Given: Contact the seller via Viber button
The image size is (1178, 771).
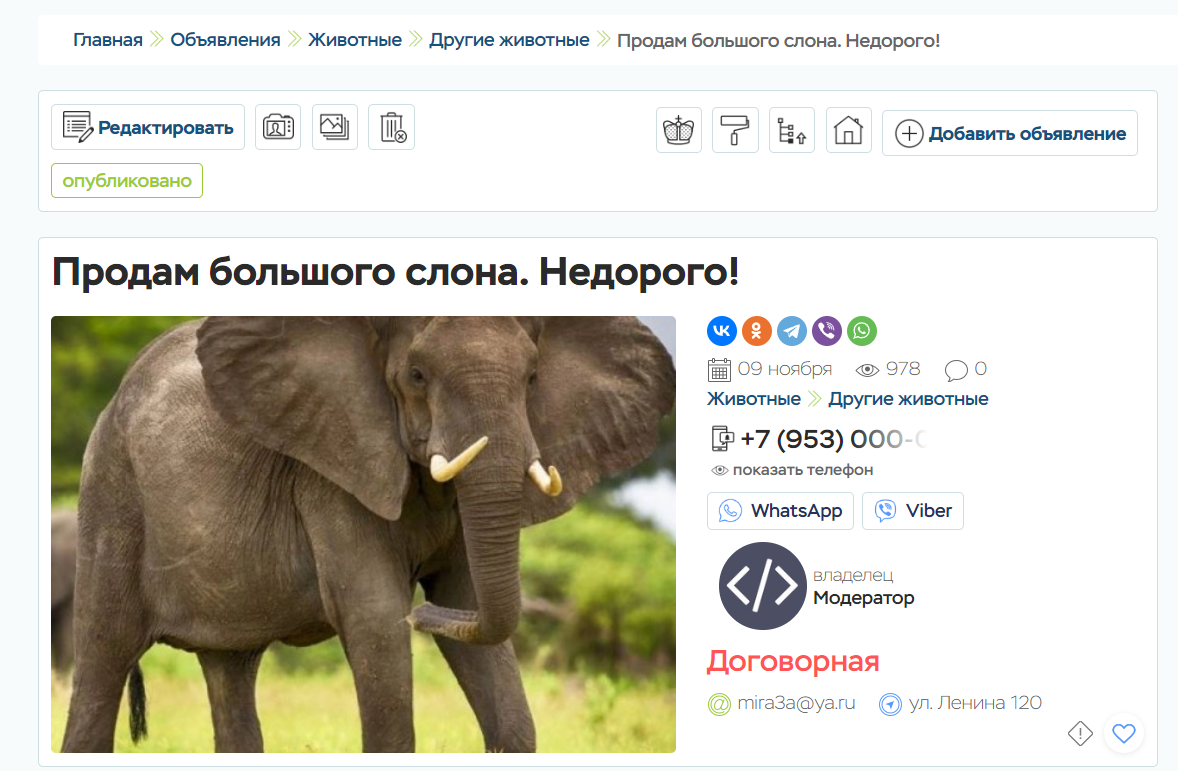Looking at the screenshot, I should point(912,511).
